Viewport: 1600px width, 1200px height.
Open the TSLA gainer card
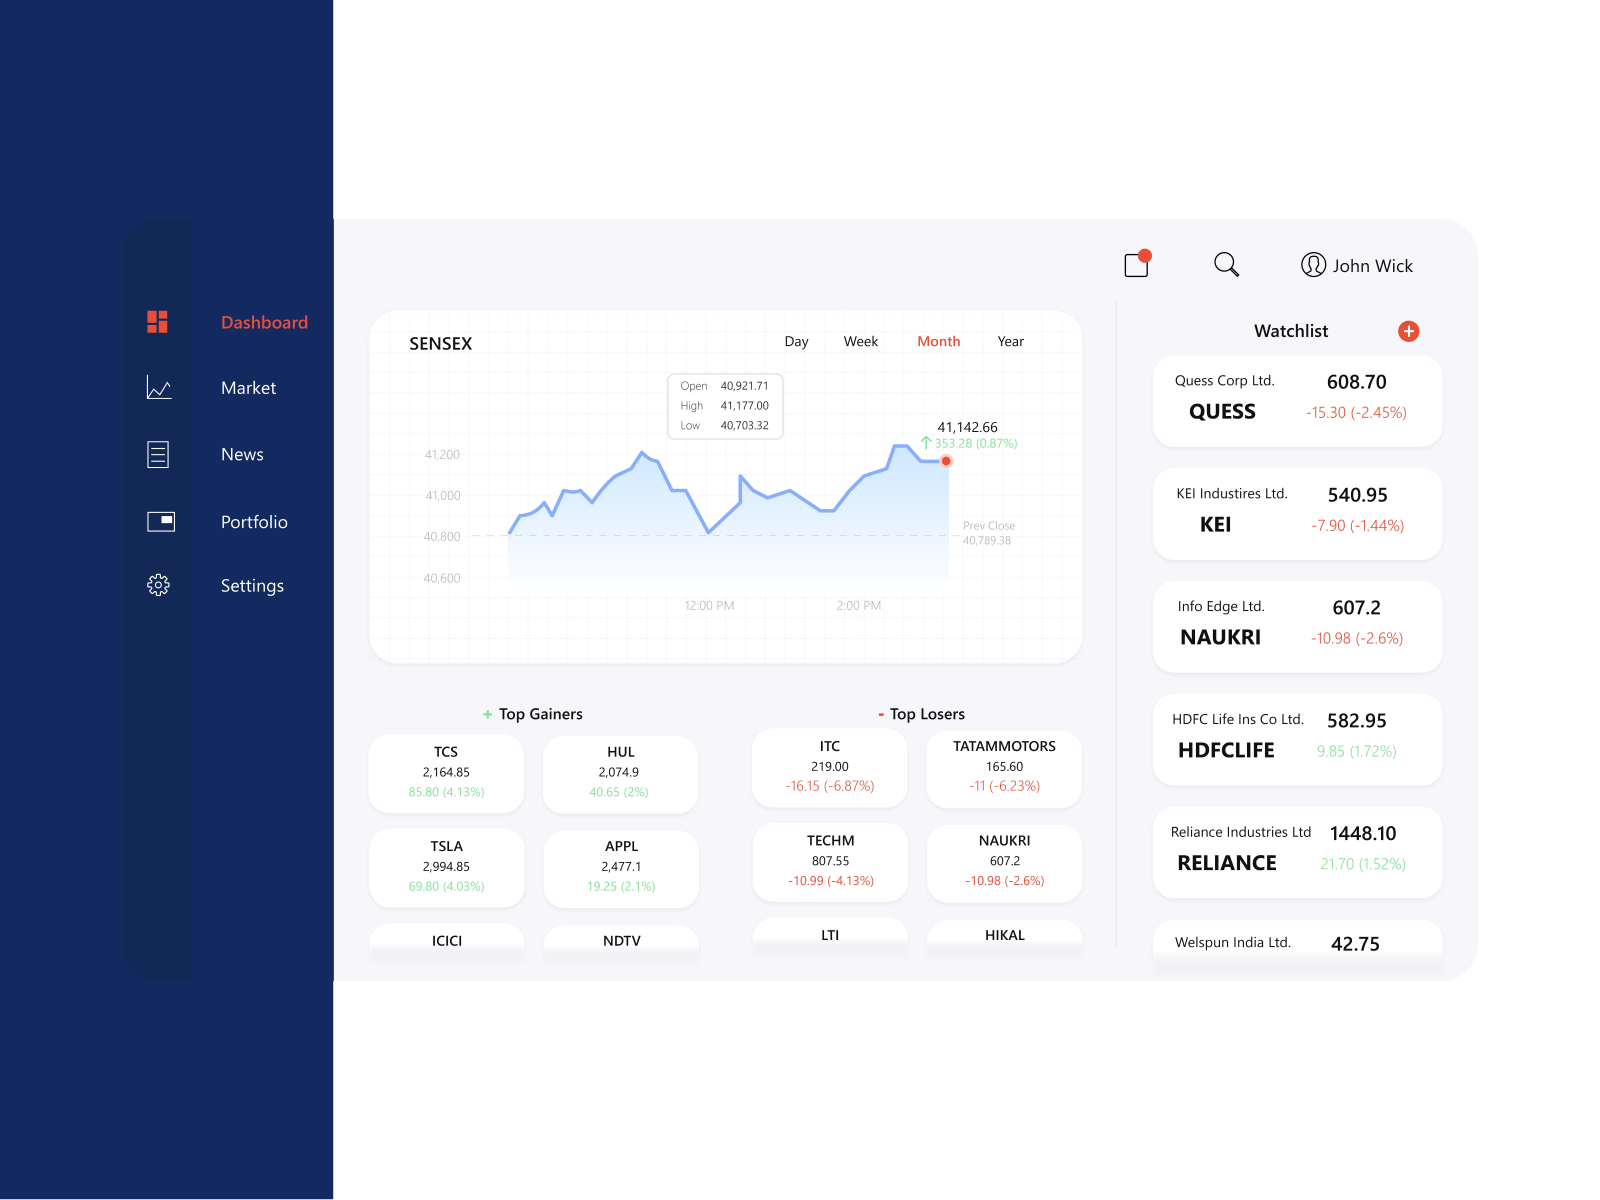pyautogui.click(x=446, y=867)
